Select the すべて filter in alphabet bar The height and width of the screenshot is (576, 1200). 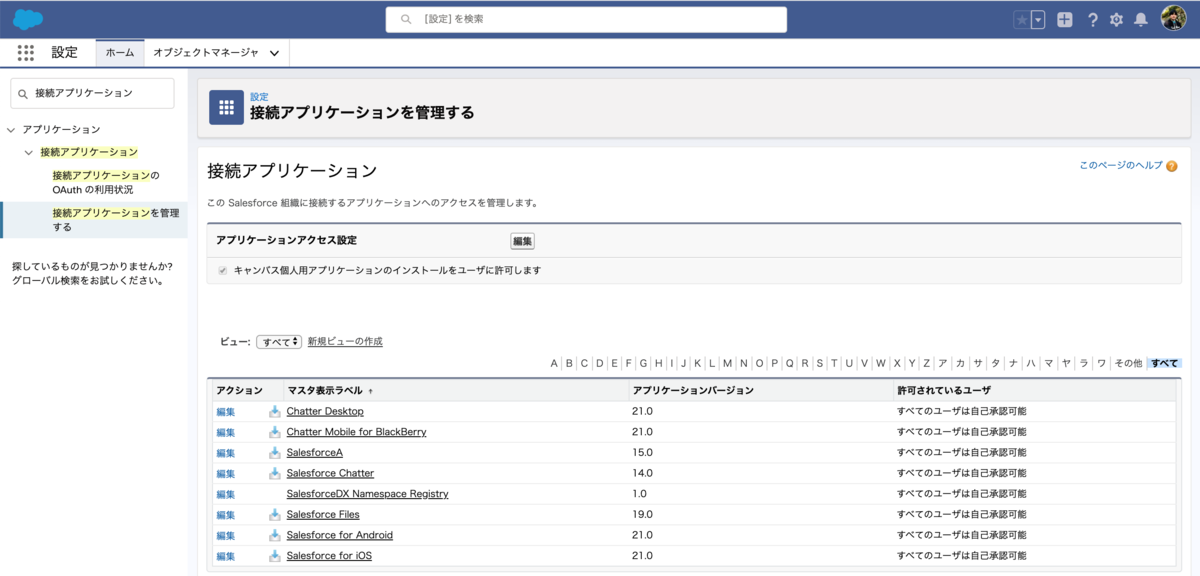coord(1164,363)
